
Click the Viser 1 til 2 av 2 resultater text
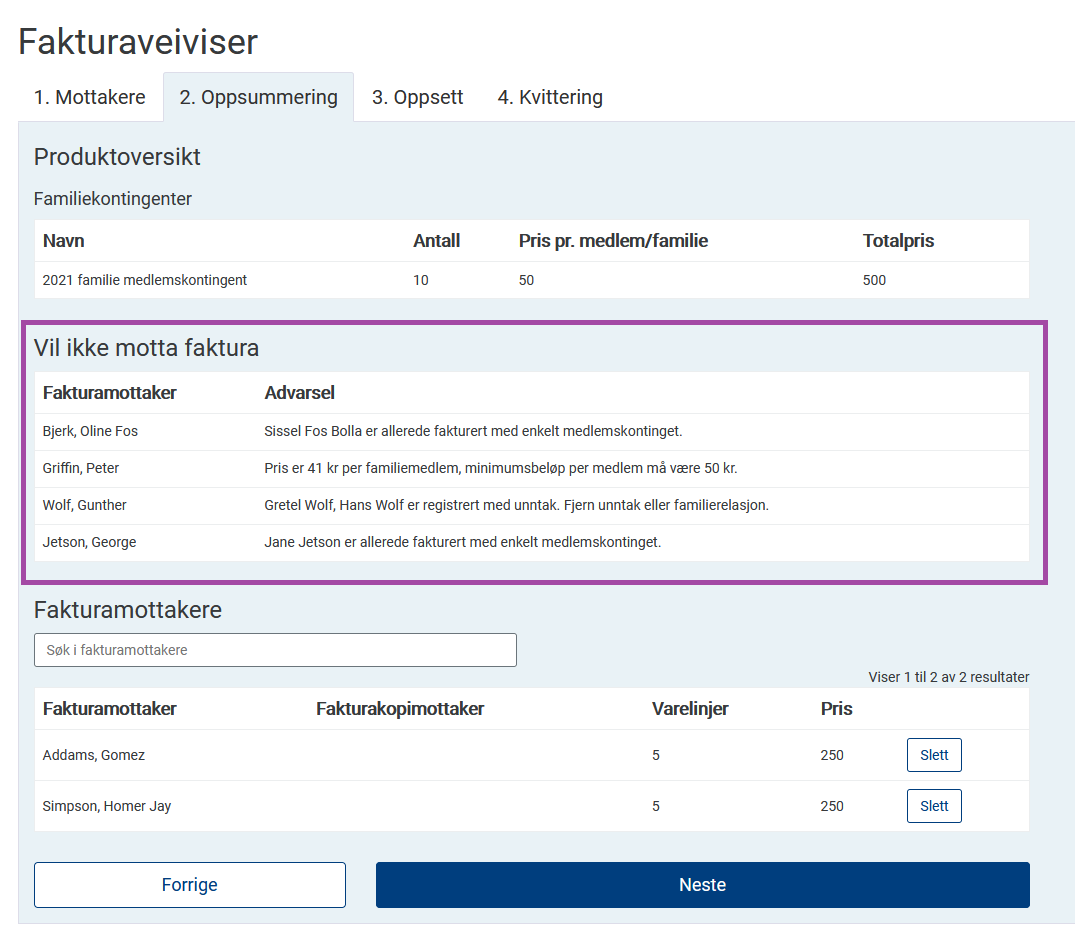(949, 677)
